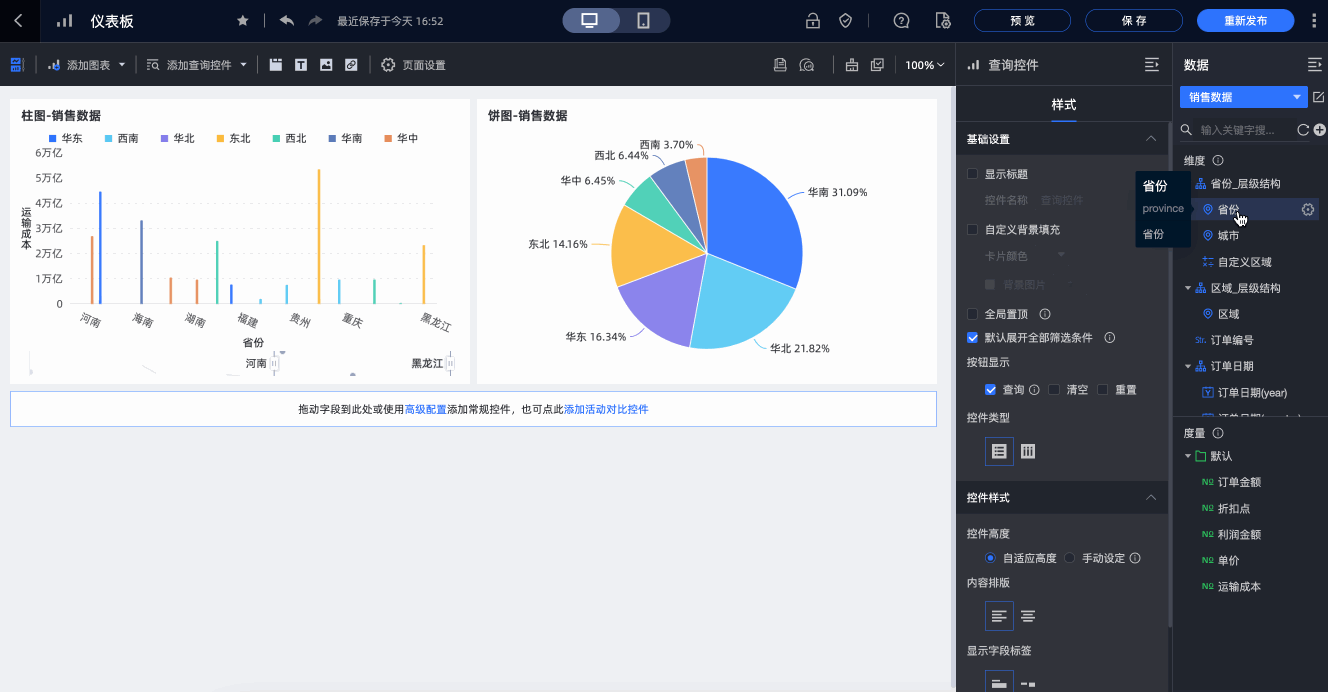The height and width of the screenshot is (692, 1328).
Task: Uncheck 默认展开全部筛选条件
Action: [973, 338]
